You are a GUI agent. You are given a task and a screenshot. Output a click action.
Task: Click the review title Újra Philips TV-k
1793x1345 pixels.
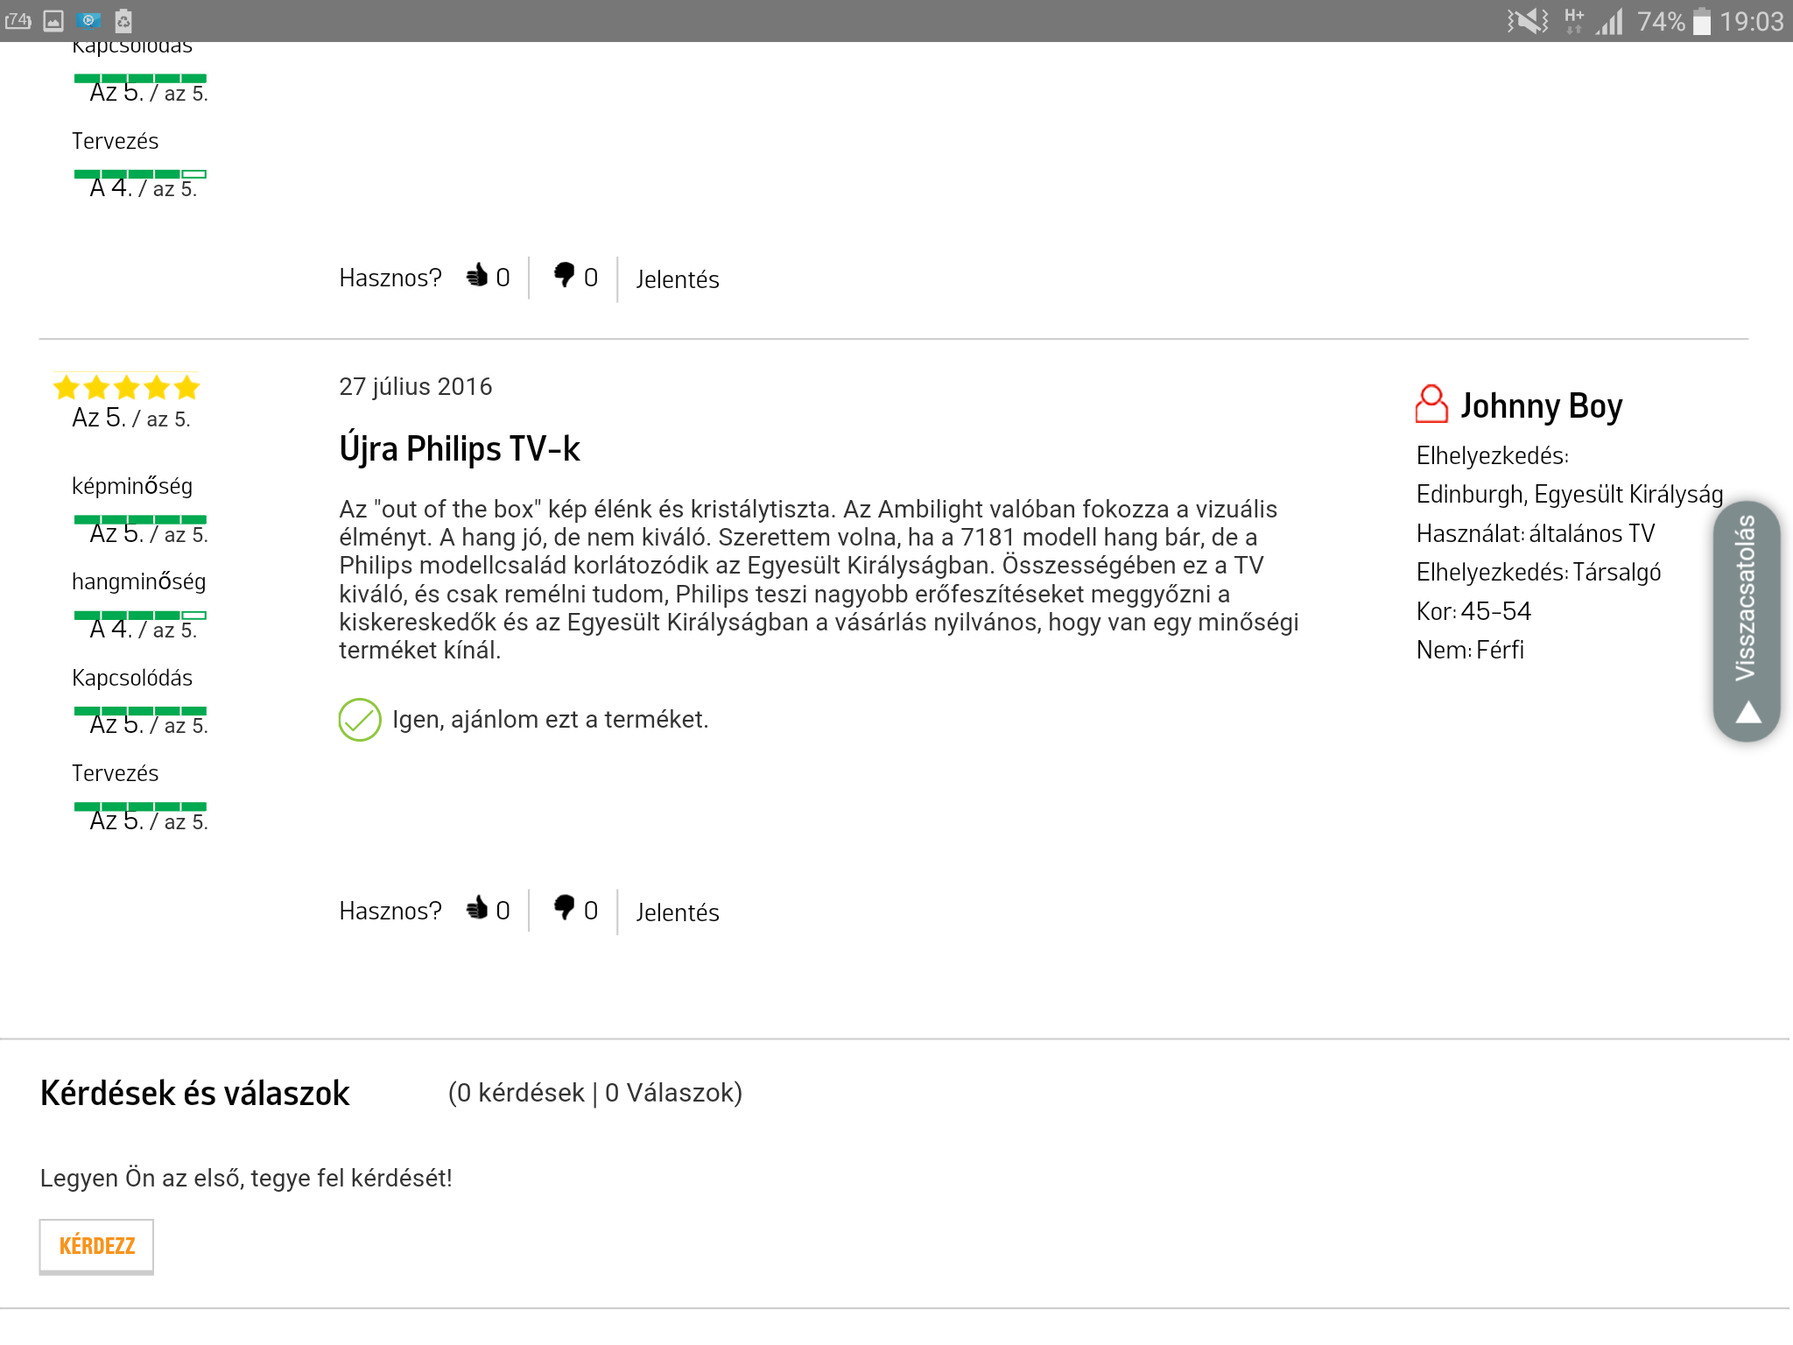click(x=459, y=449)
